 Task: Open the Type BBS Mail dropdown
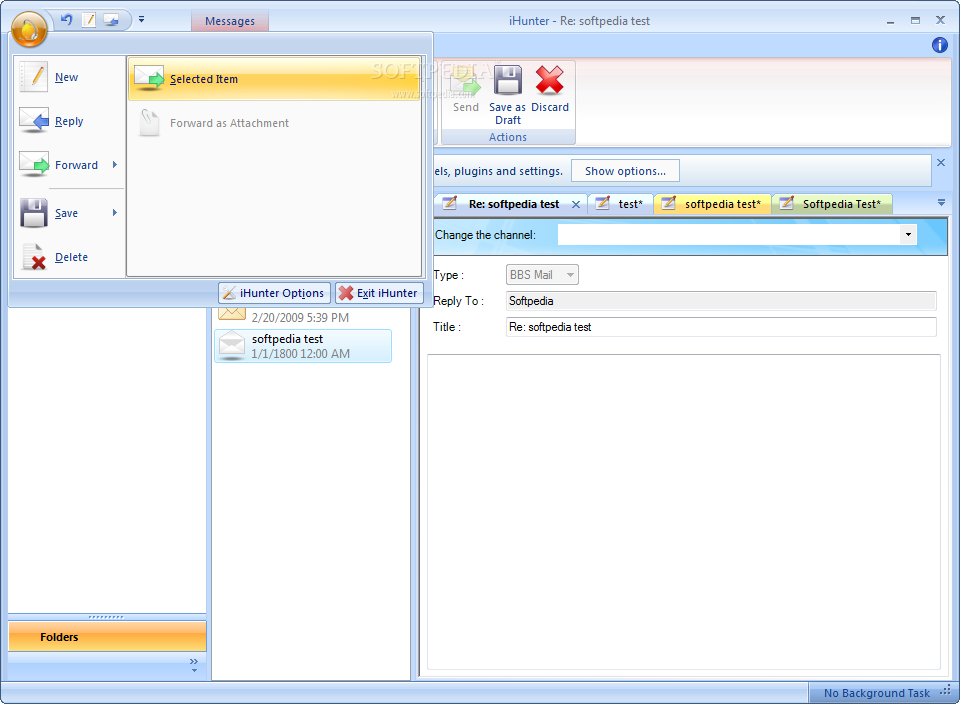tap(542, 275)
